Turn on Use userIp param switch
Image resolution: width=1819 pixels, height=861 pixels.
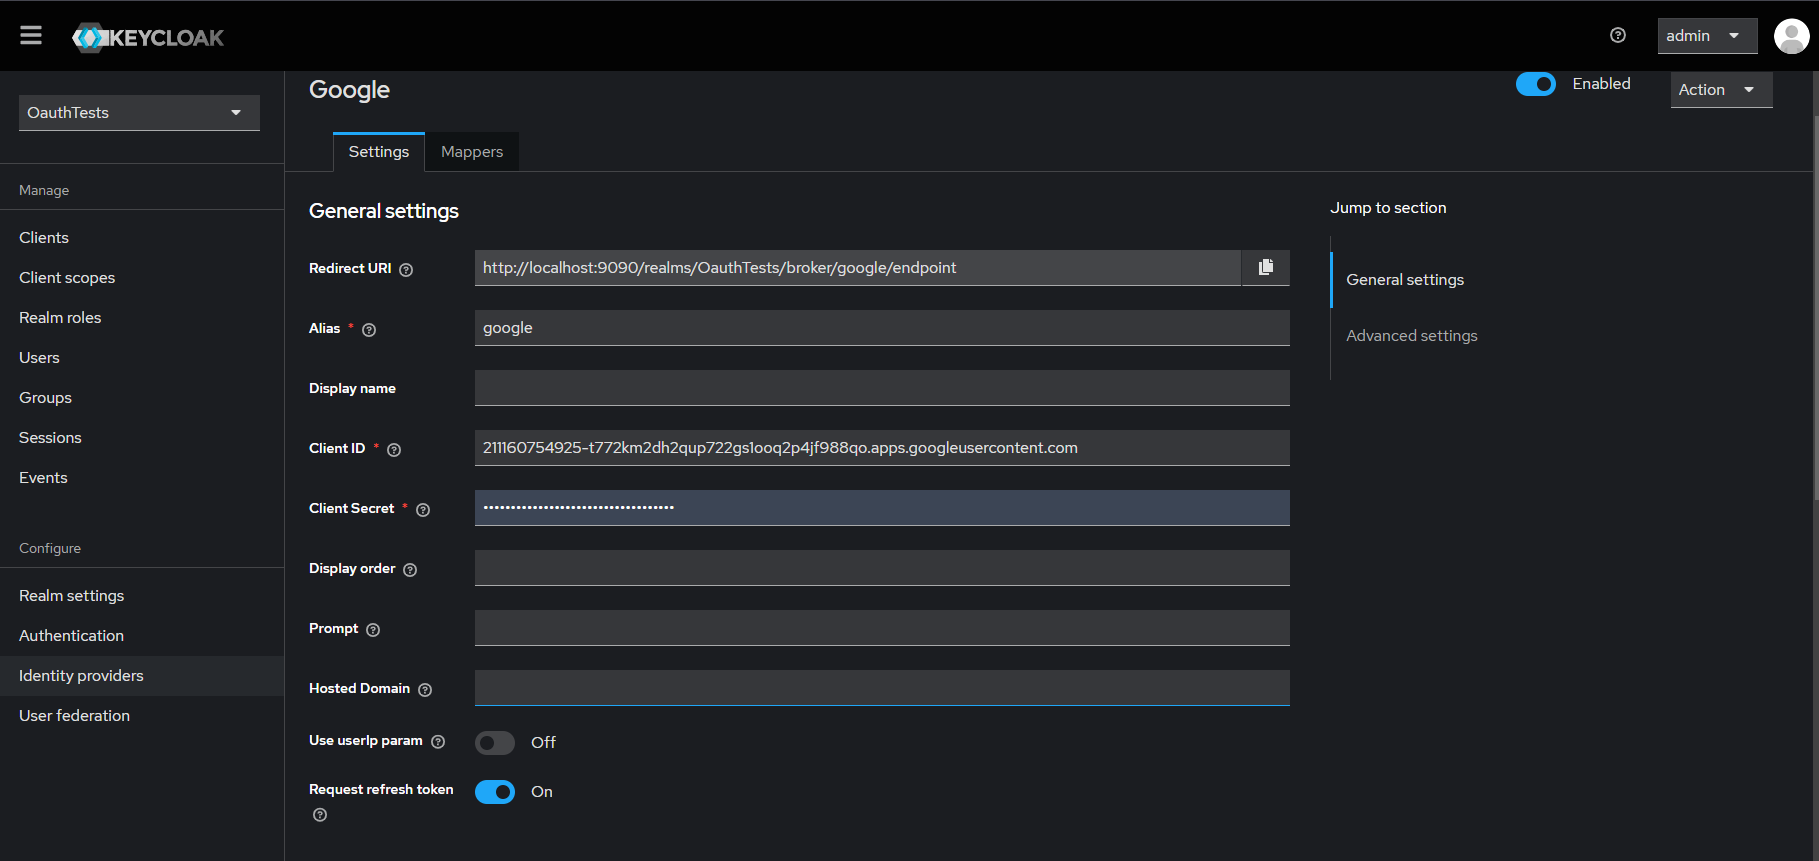[495, 743]
